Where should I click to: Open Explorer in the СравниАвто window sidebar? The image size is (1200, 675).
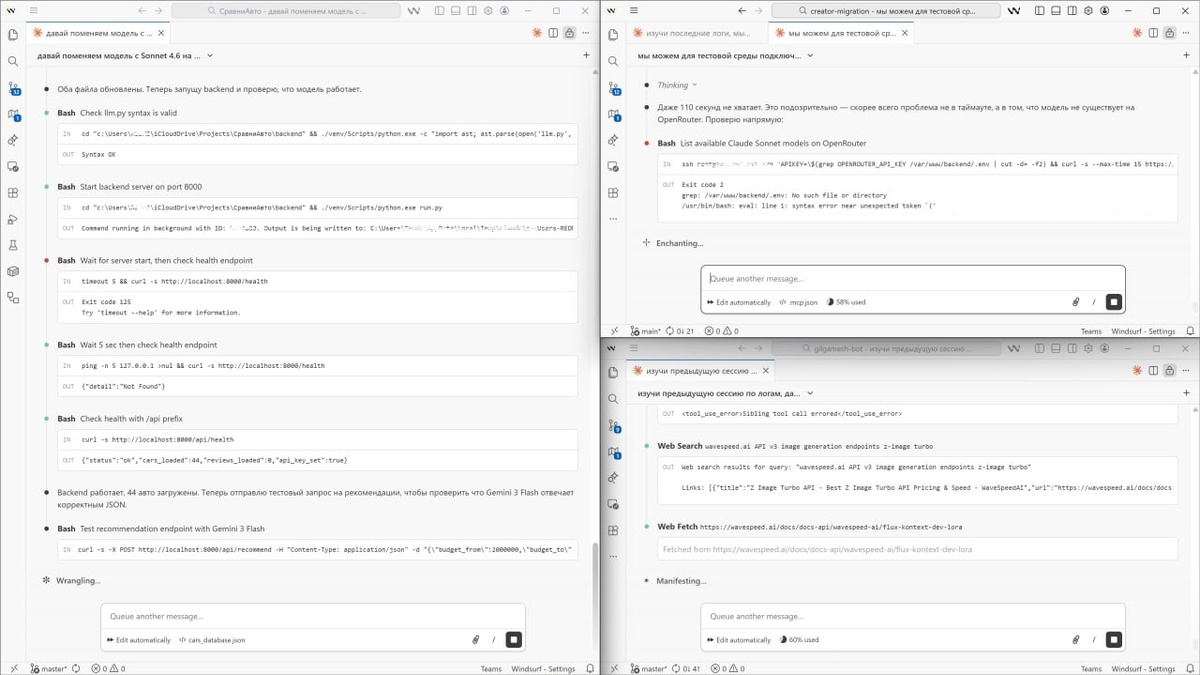13,35
